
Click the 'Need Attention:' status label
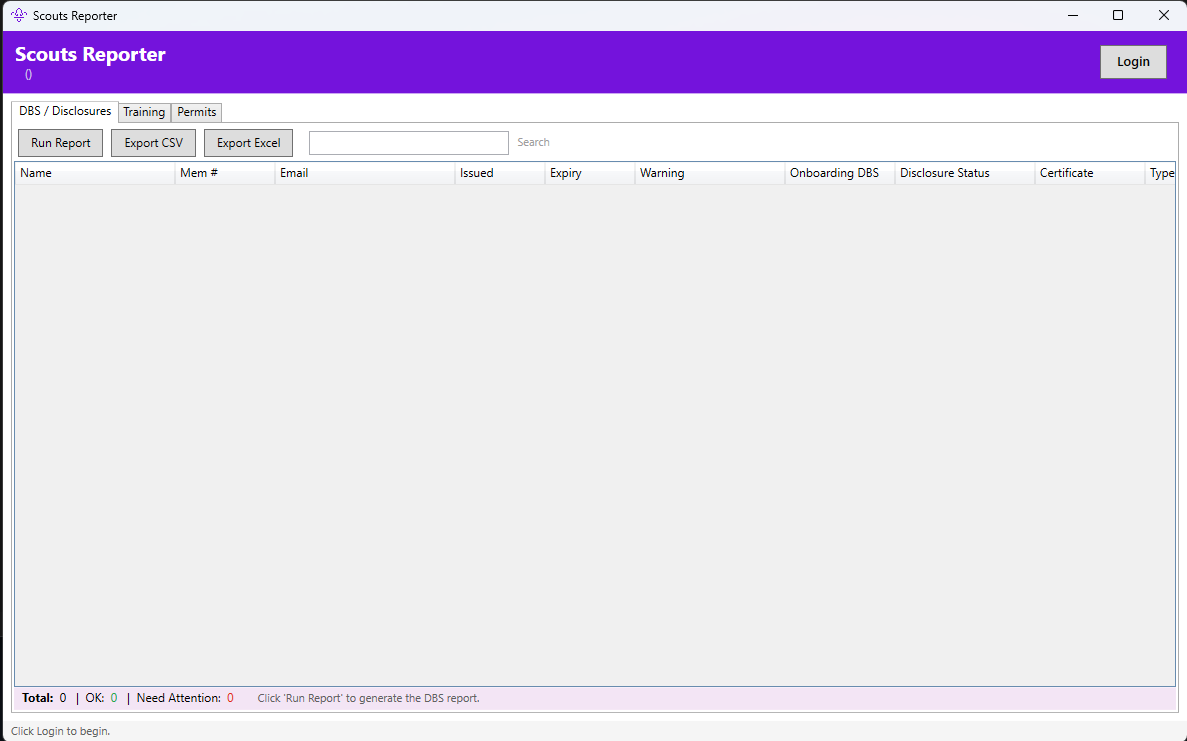(179, 698)
